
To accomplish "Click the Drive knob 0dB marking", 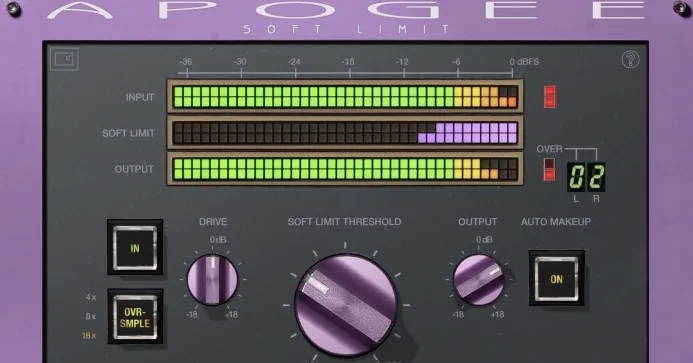I will click(218, 240).
